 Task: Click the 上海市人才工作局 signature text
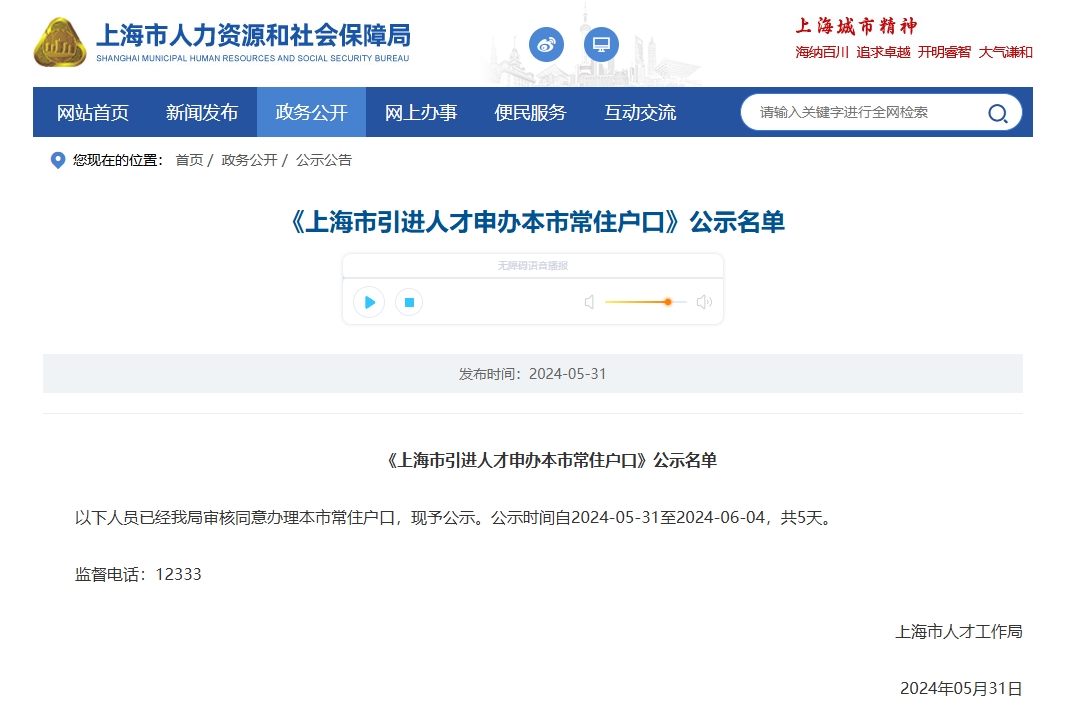(x=959, y=631)
